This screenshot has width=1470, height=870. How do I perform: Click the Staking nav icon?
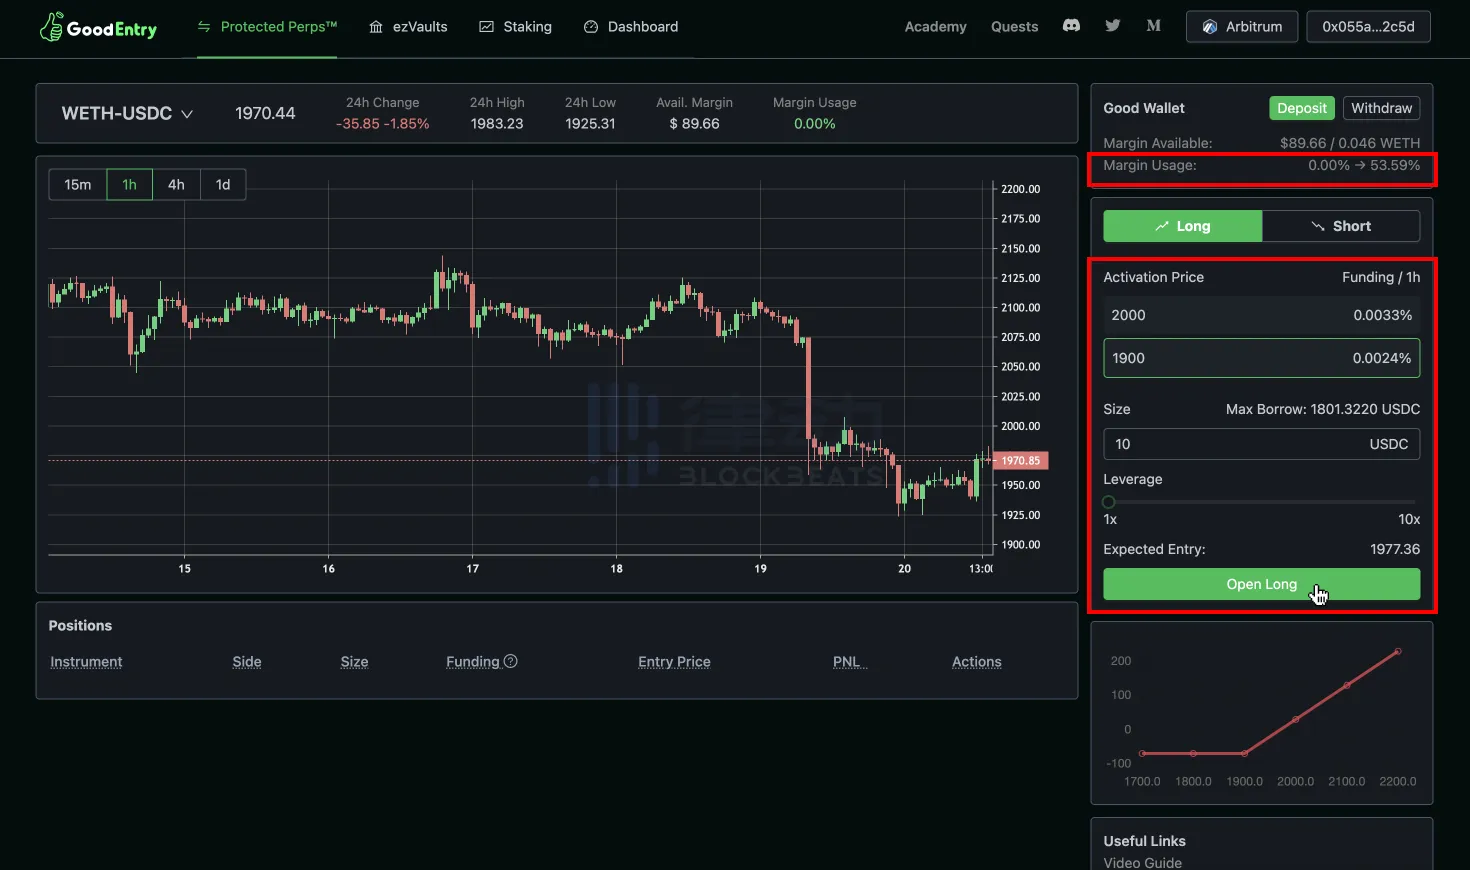pyautogui.click(x=487, y=27)
